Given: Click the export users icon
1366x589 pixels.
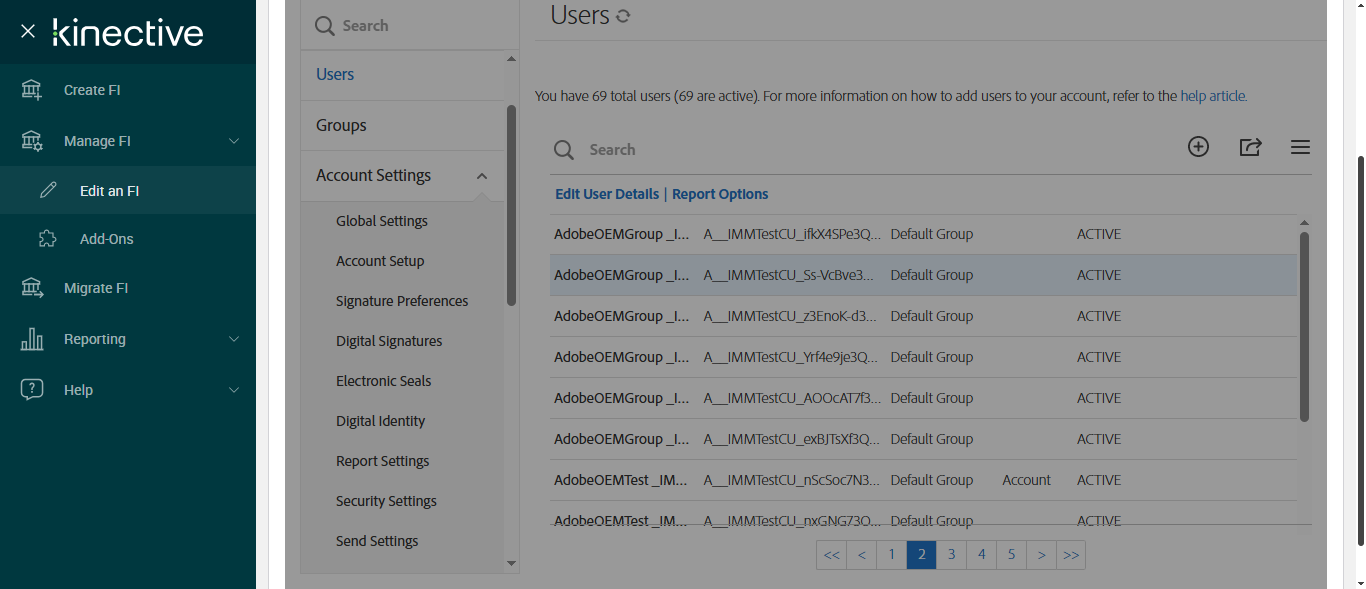Looking at the screenshot, I should 1250,147.
